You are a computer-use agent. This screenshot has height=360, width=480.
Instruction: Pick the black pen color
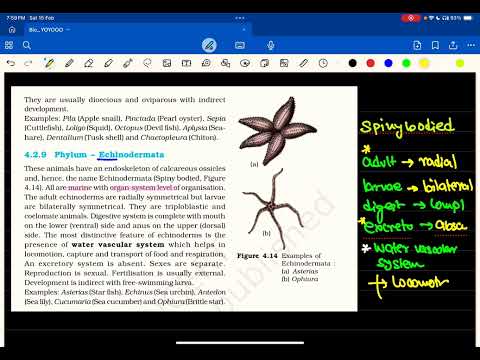352,63
